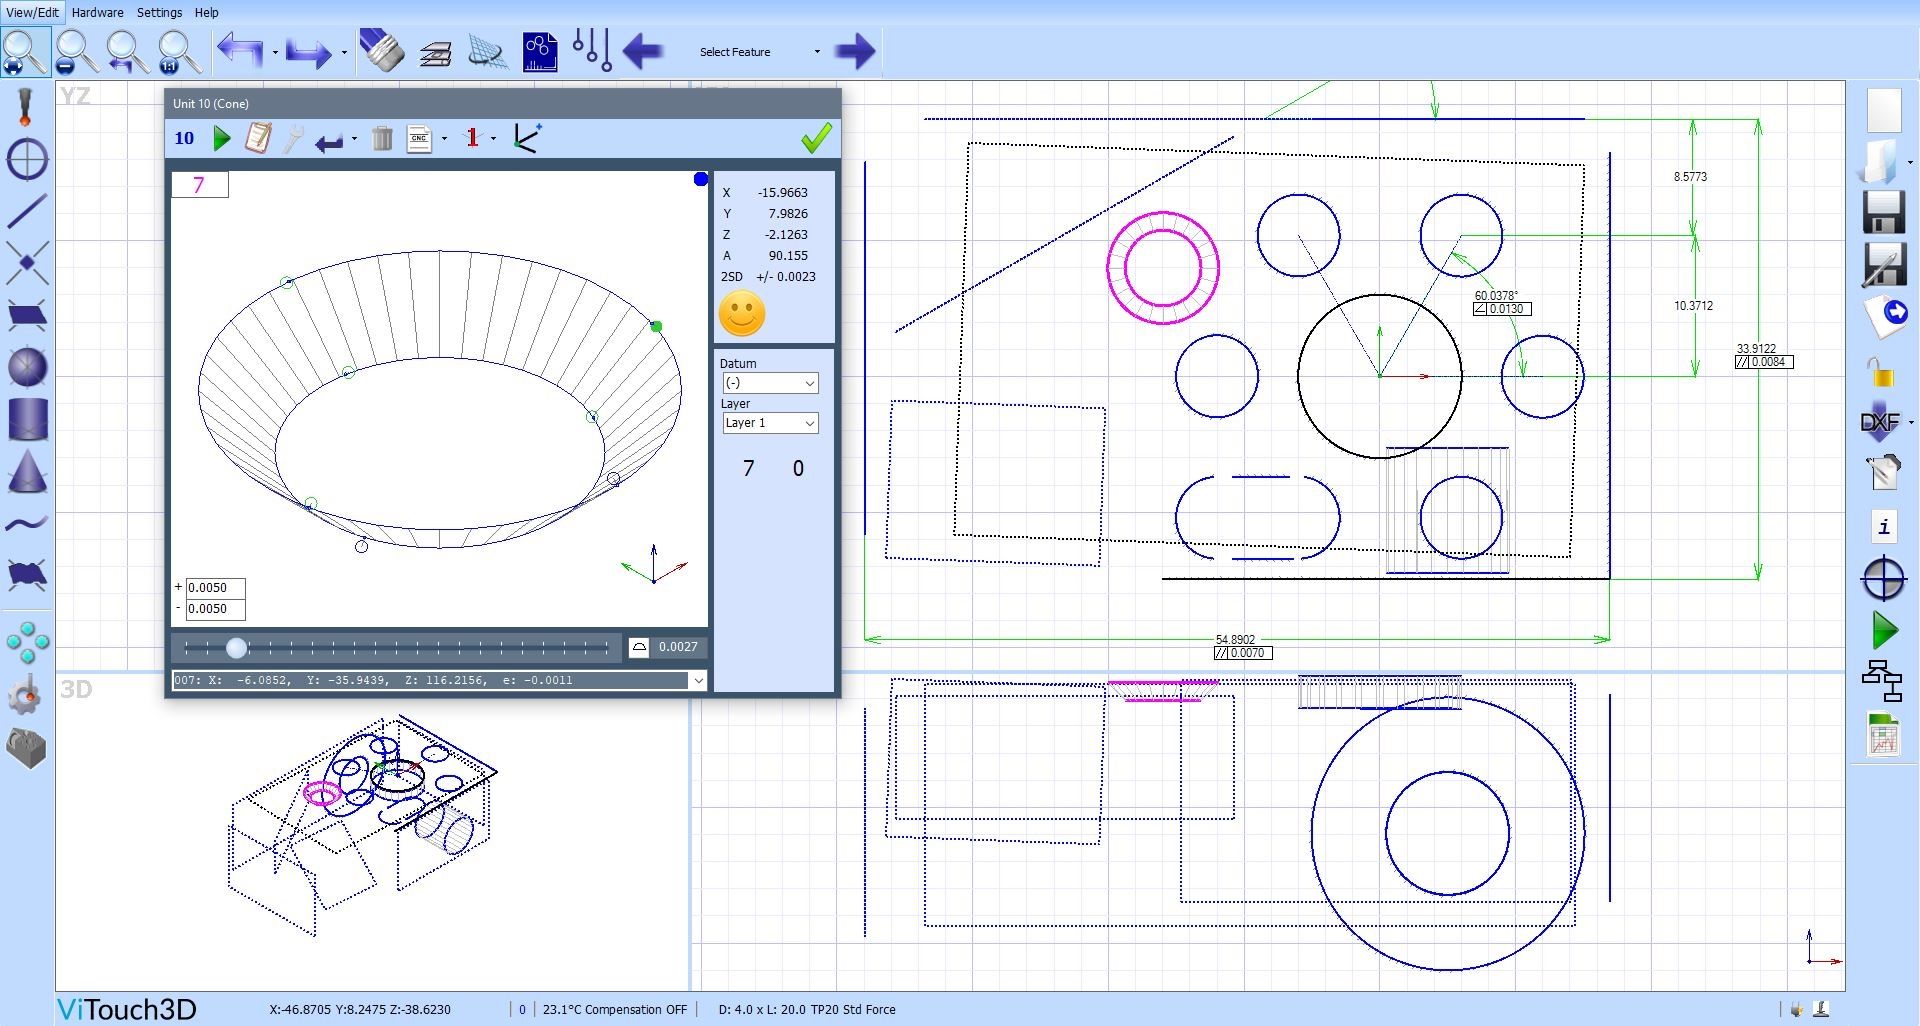Image resolution: width=1920 pixels, height=1026 pixels.
Task: Reset zoom with the 1:1 magnifier
Action: pos(179,51)
